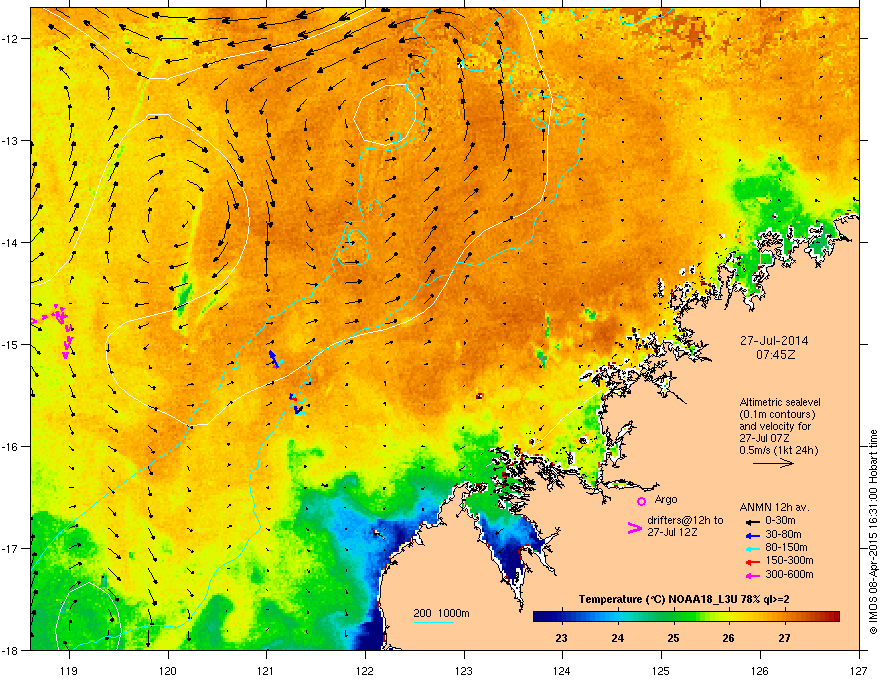
Task: Click the time label 07:45Z
Action: click(775, 355)
